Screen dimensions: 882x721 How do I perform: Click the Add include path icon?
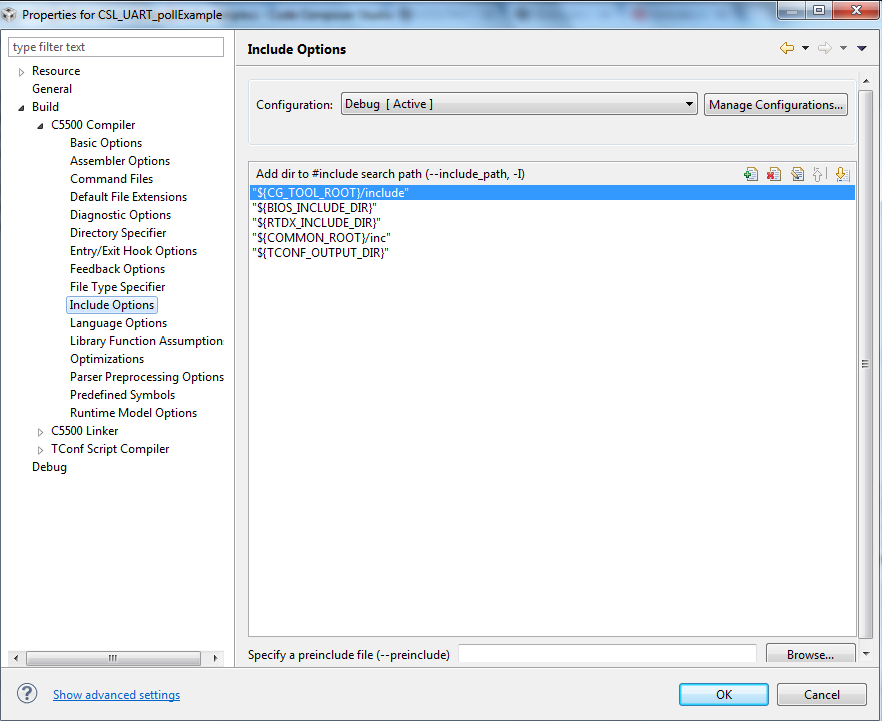pos(751,174)
